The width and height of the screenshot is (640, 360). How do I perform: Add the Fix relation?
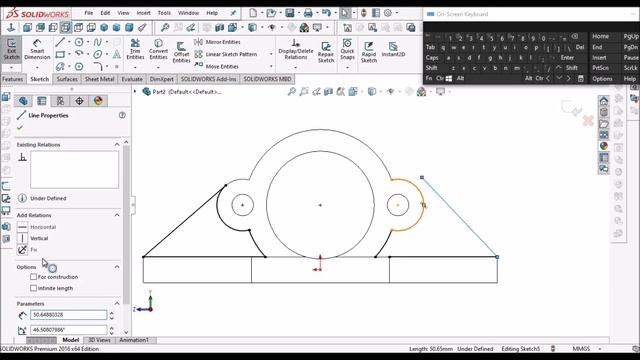27,249
